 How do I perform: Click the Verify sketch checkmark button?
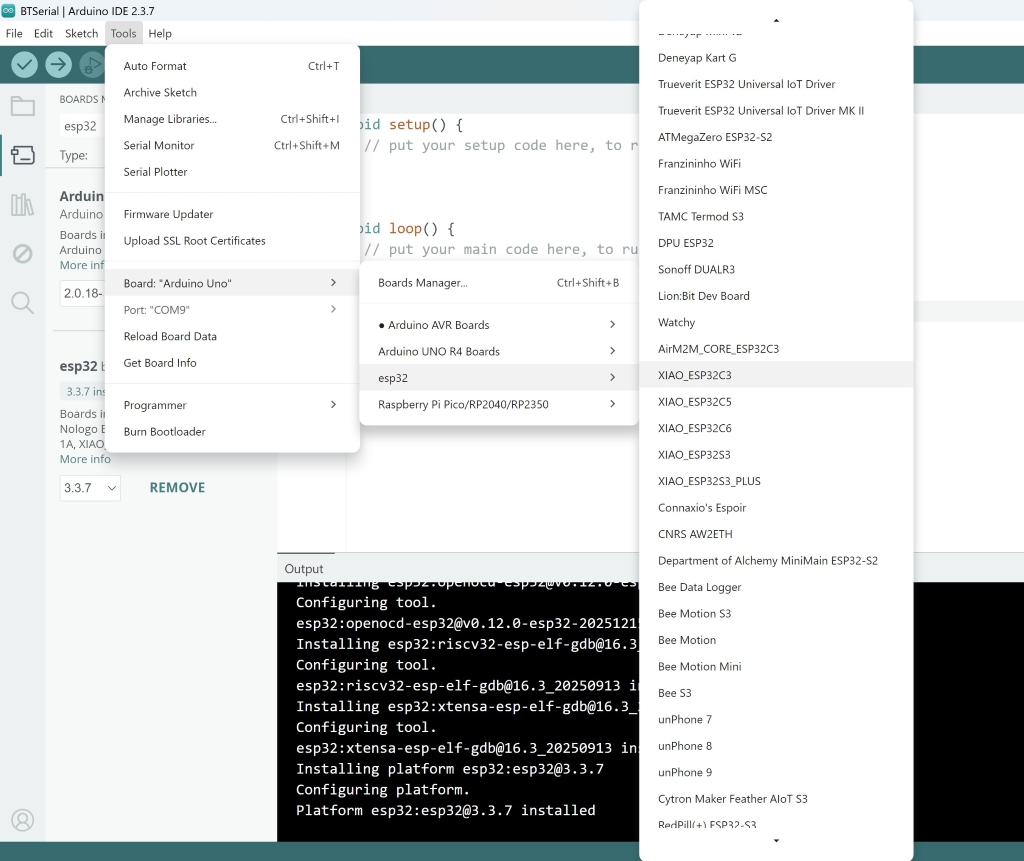[24, 64]
